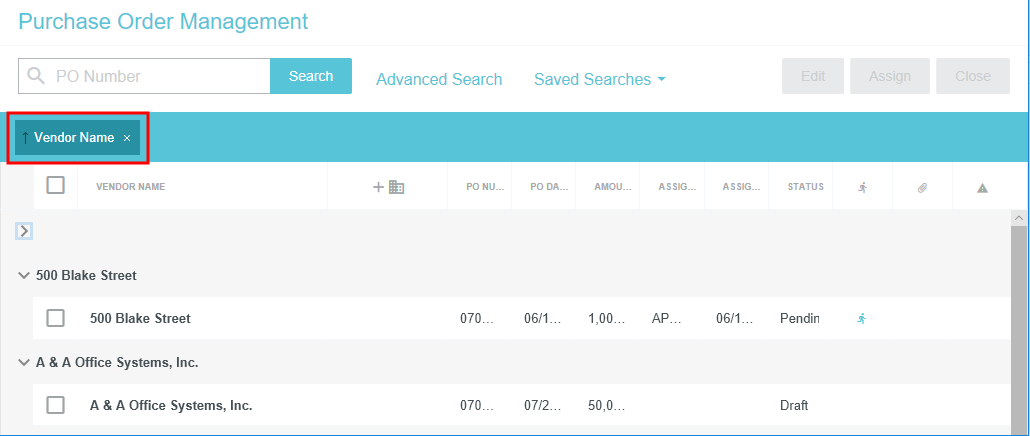Click the Vendor Name column header

[130, 187]
